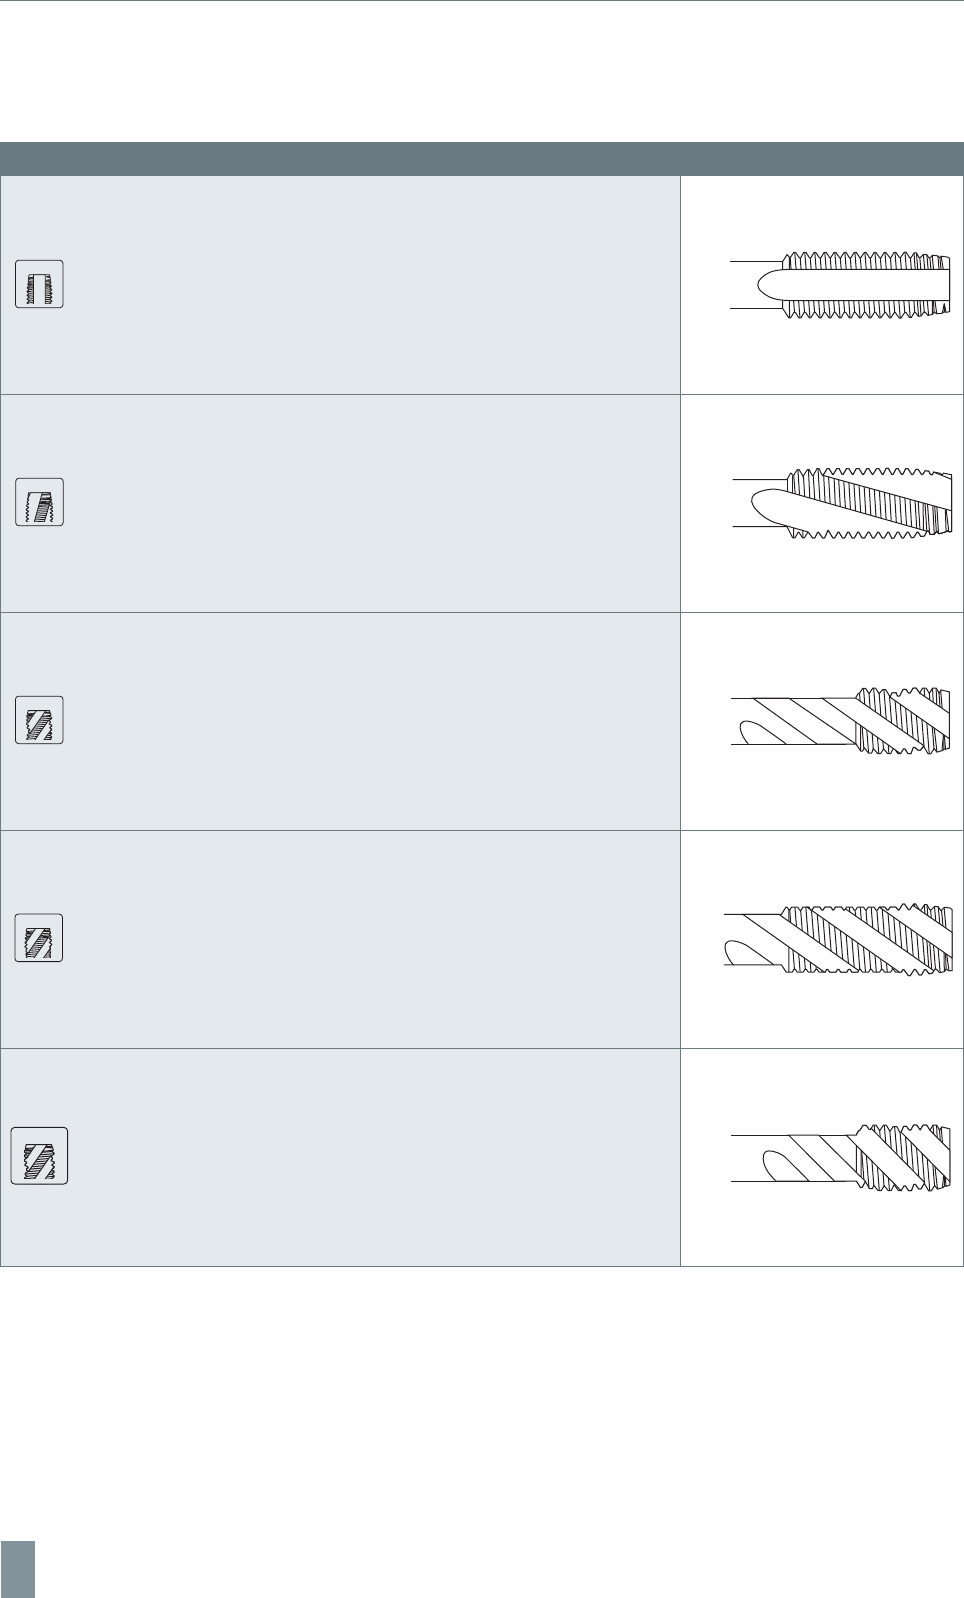Image resolution: width=964 pixels, height=1598 pixels.
Task: Click the straight flute tap icon
Action: pos(40,284)
